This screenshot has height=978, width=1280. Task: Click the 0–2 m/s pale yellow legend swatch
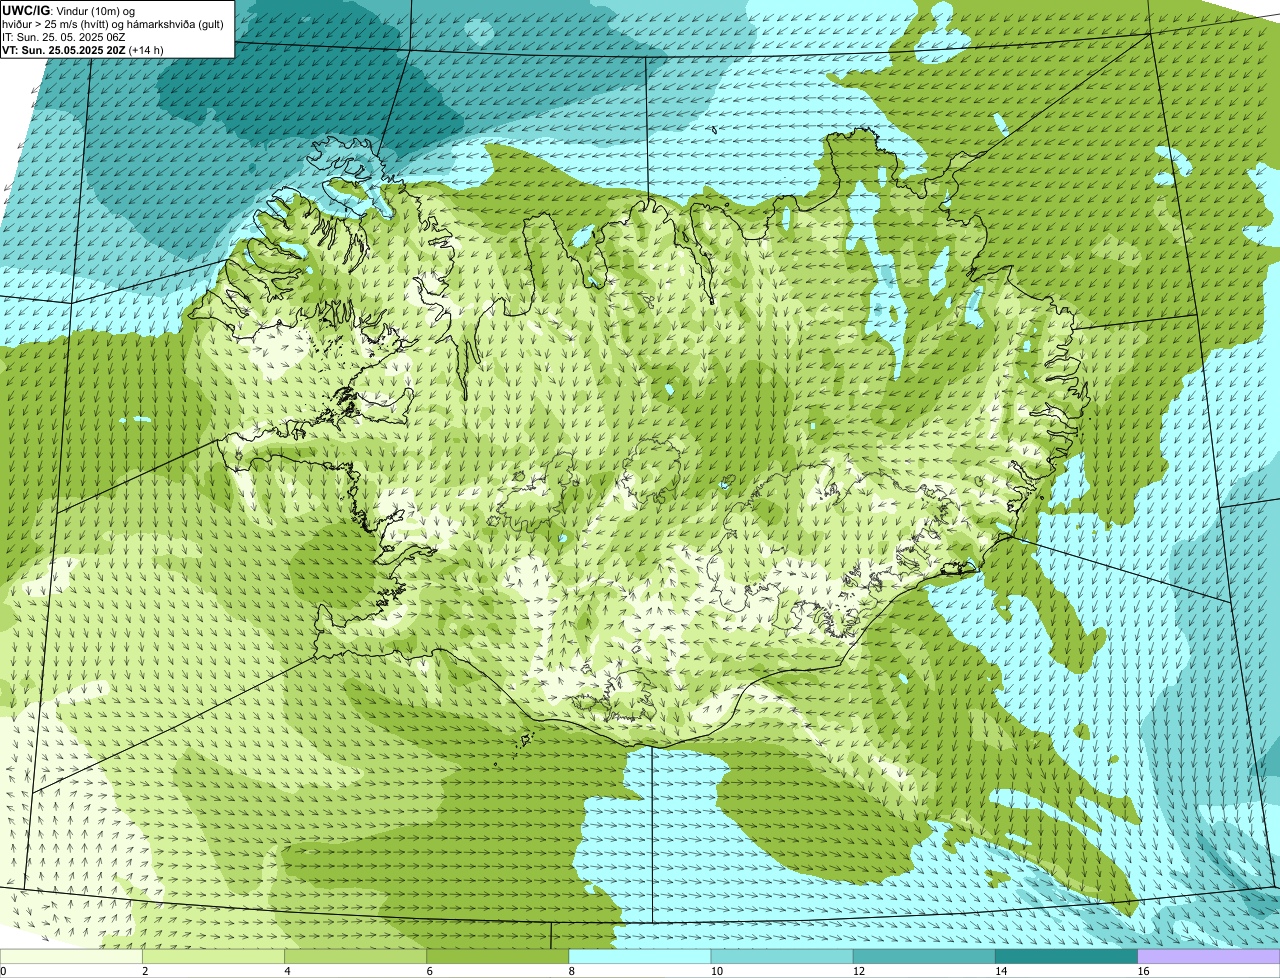pos(72,957)
